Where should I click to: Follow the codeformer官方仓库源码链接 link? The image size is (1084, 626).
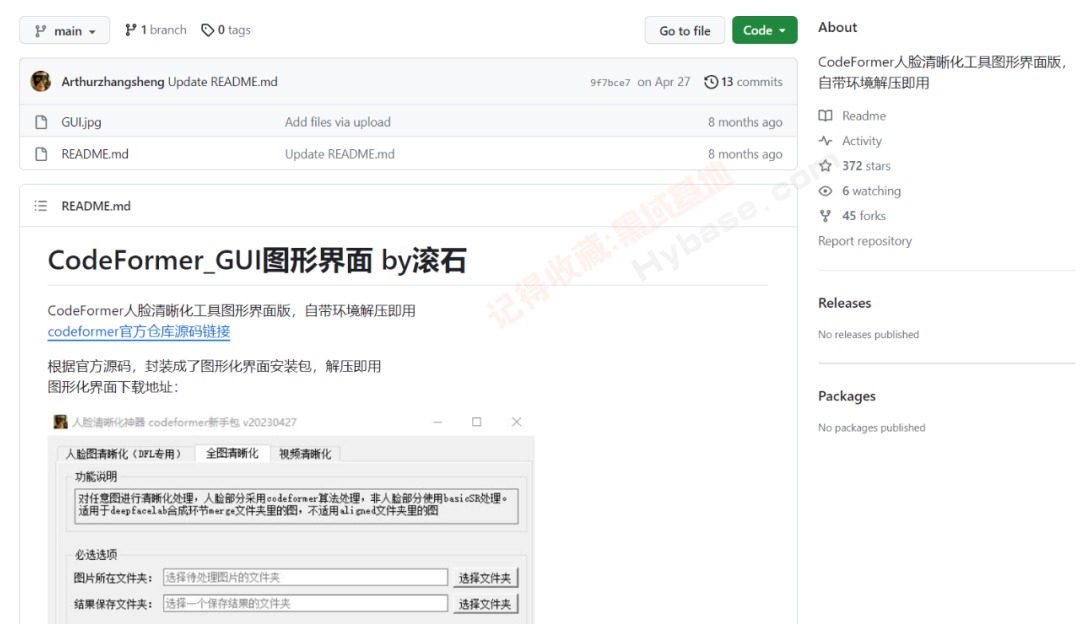click(x=139, y=332)
